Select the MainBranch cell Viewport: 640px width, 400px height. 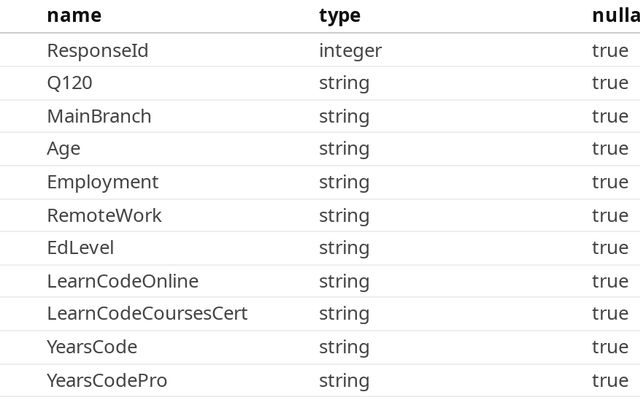[99, 116]
